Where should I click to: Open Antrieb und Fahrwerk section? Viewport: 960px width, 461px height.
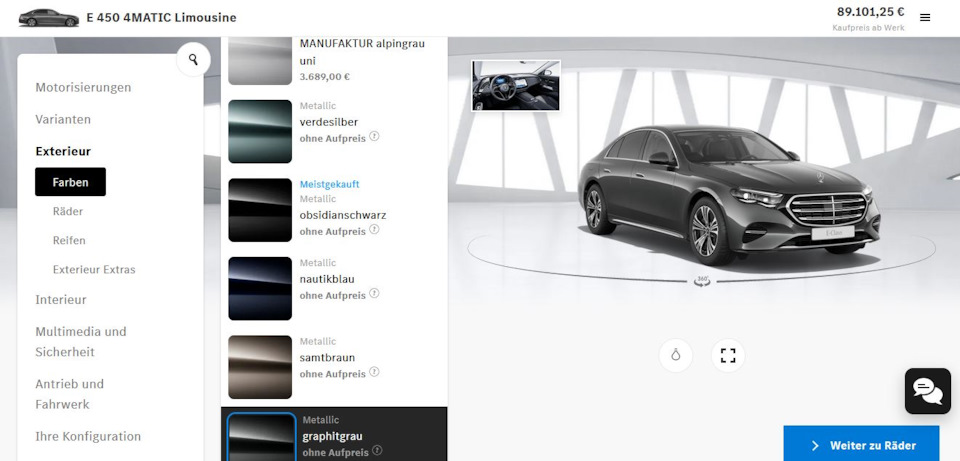tap(69, 394)
